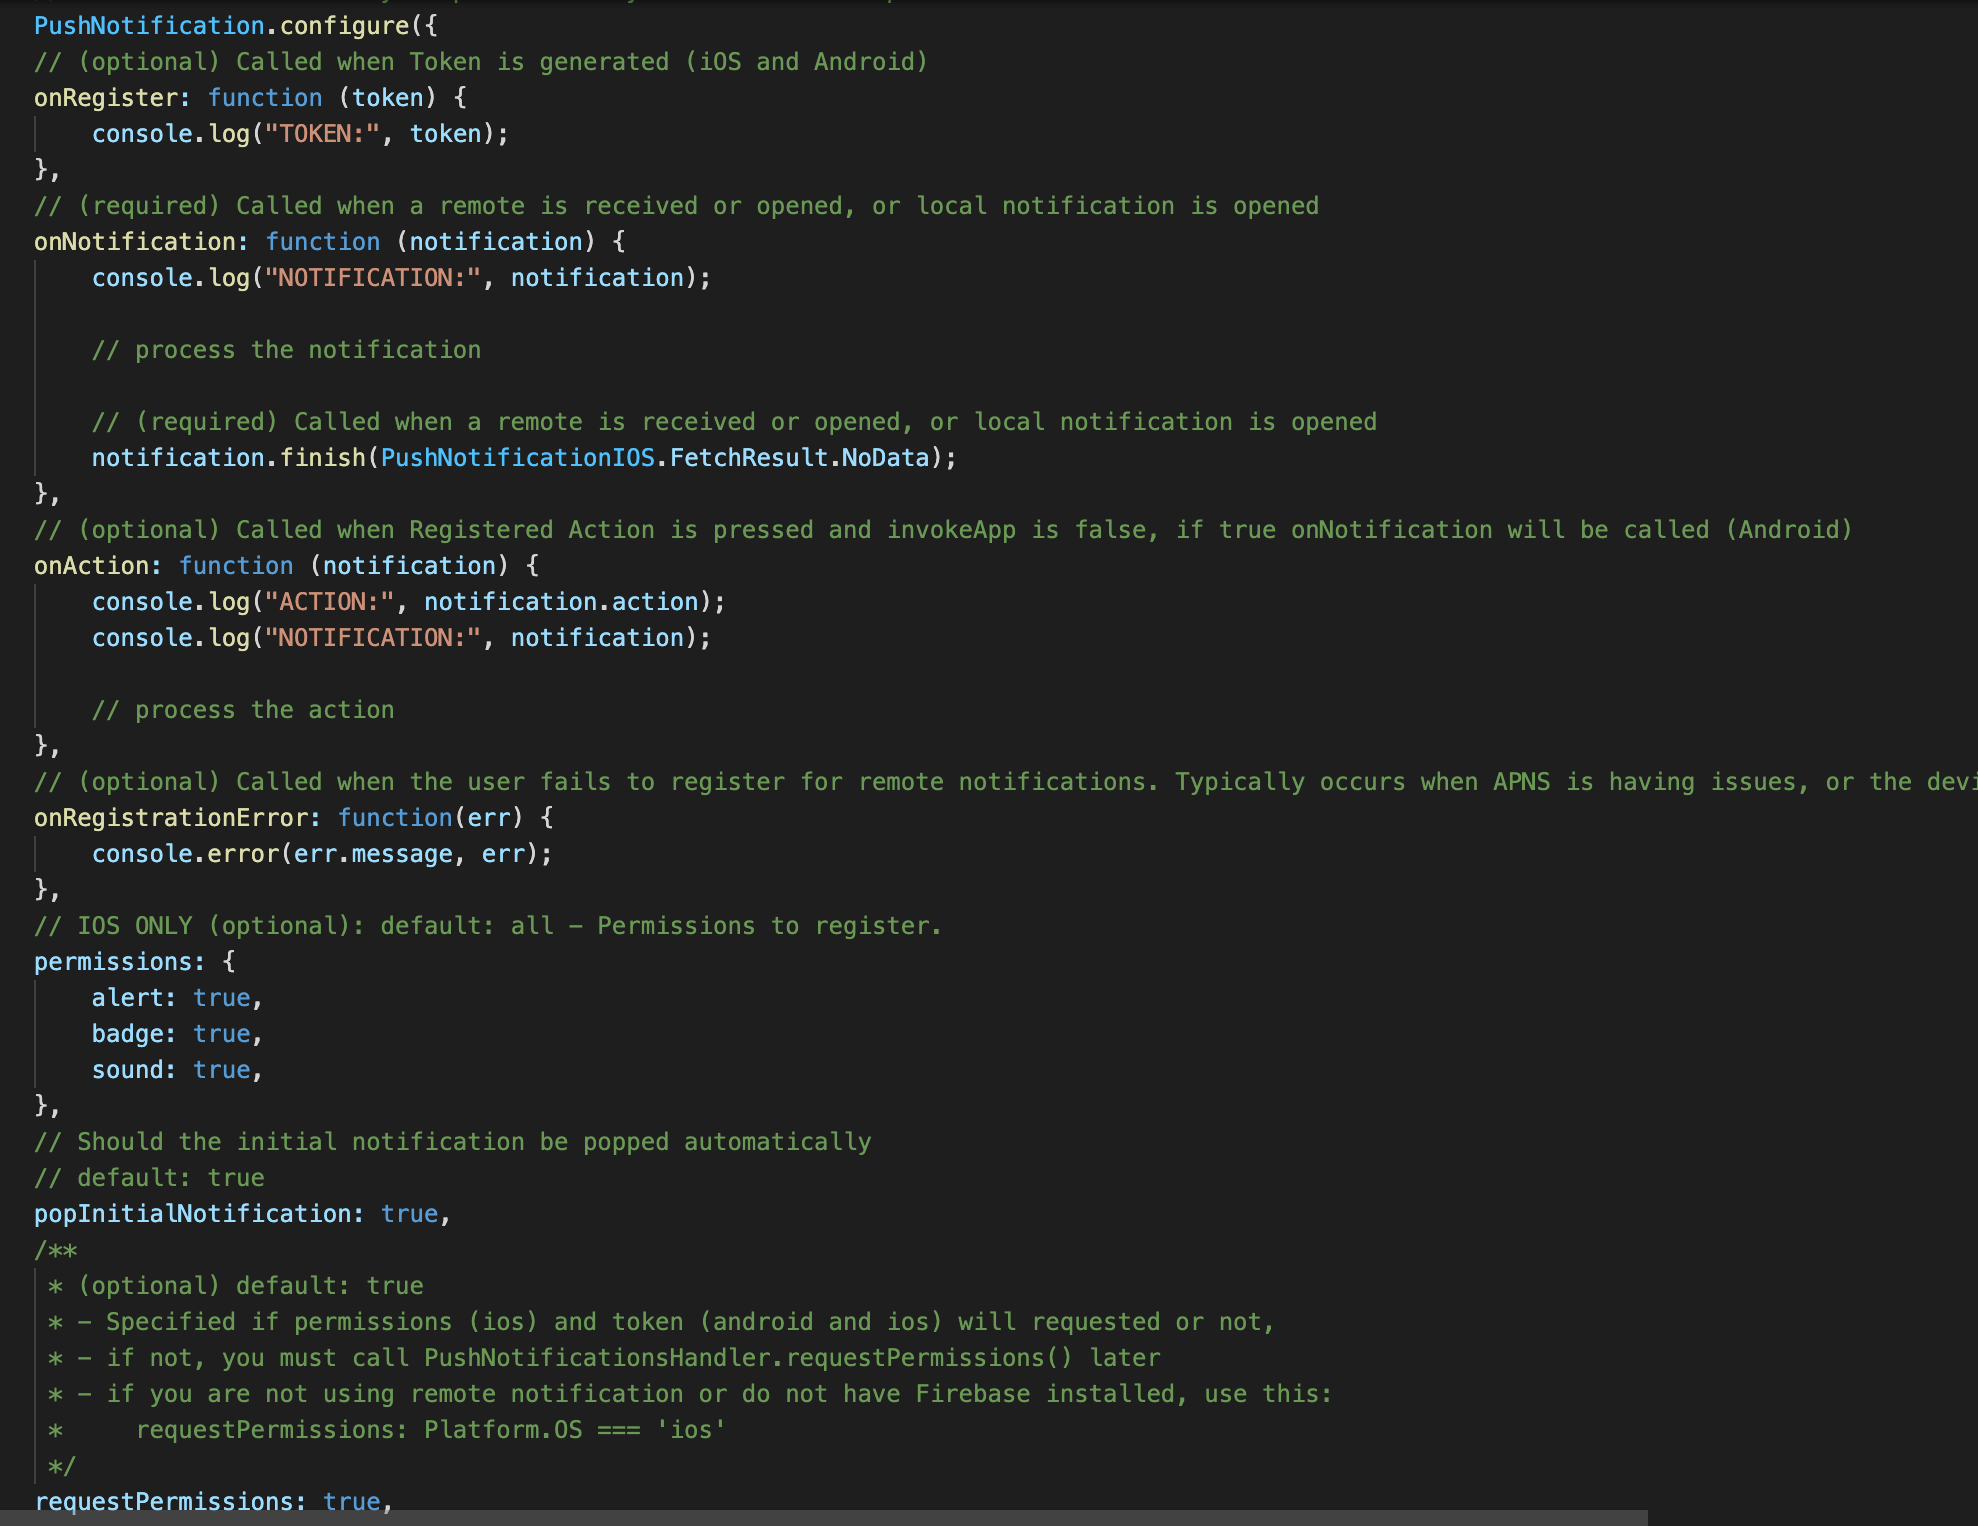Click the err.message argument

(x=373, y=854)
